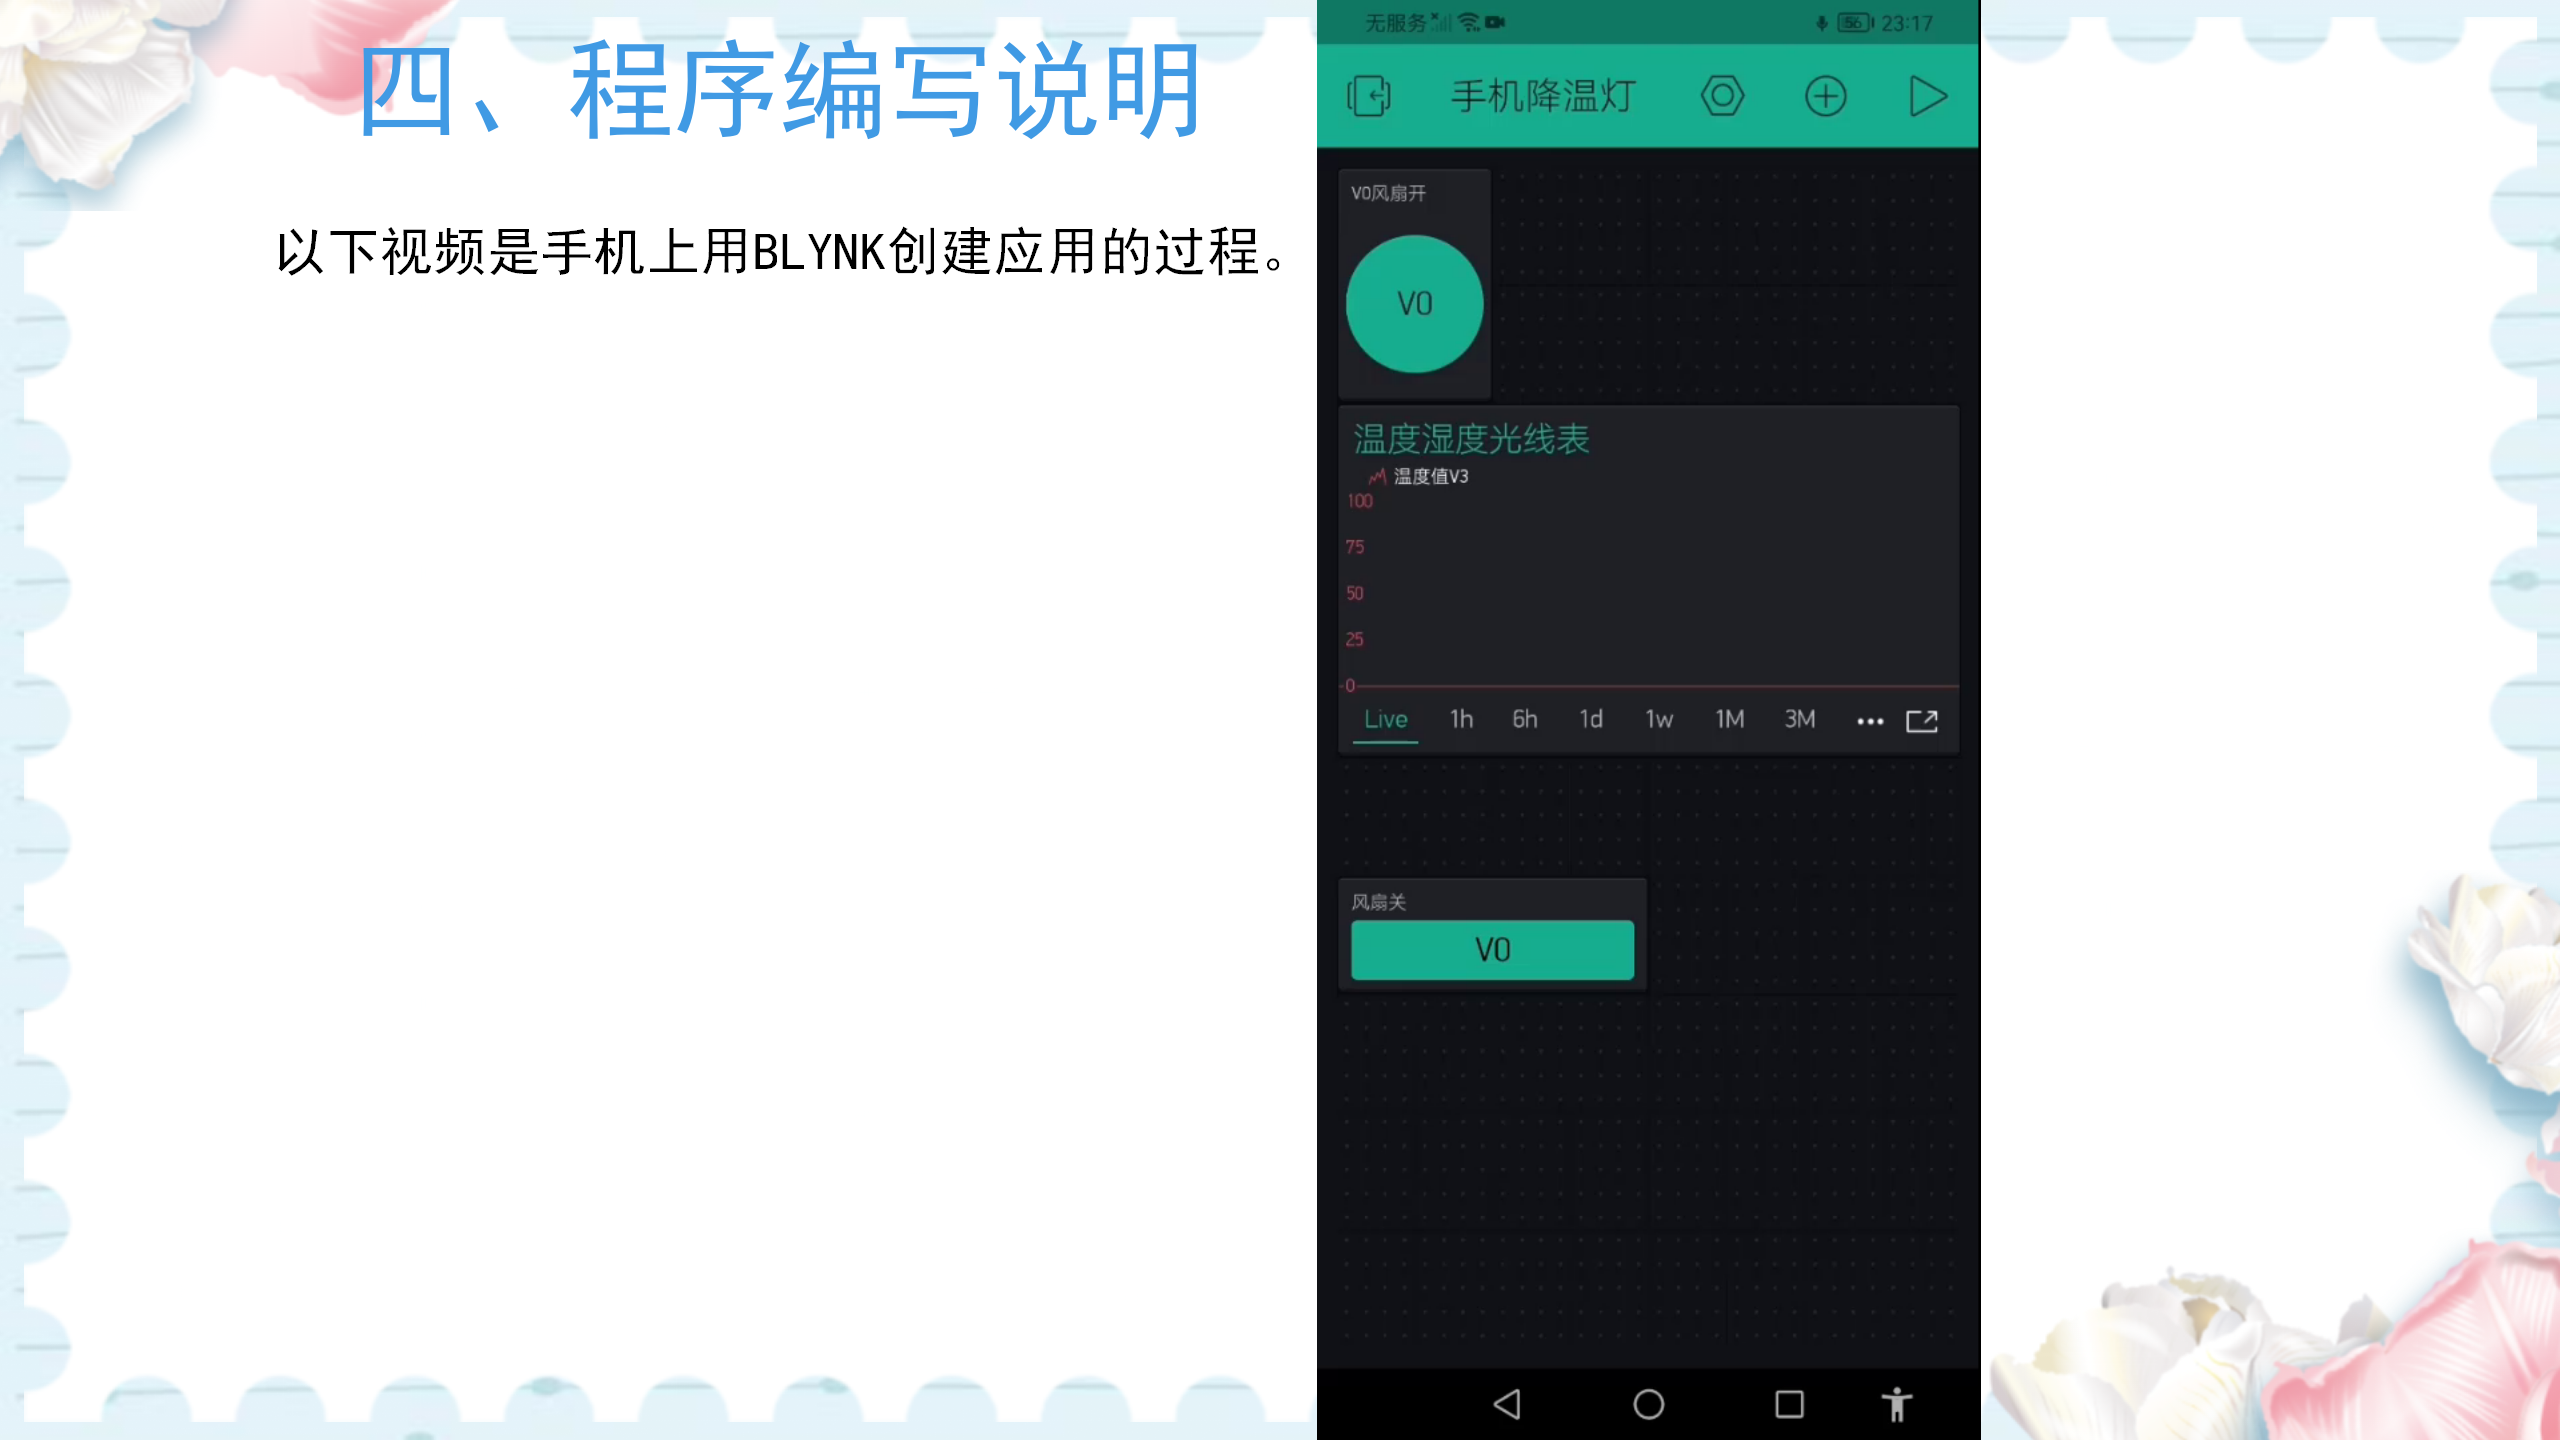Click the Android home button
The height and width of the screenshot is (1440, 2560).
(x=1647, y=1403)
